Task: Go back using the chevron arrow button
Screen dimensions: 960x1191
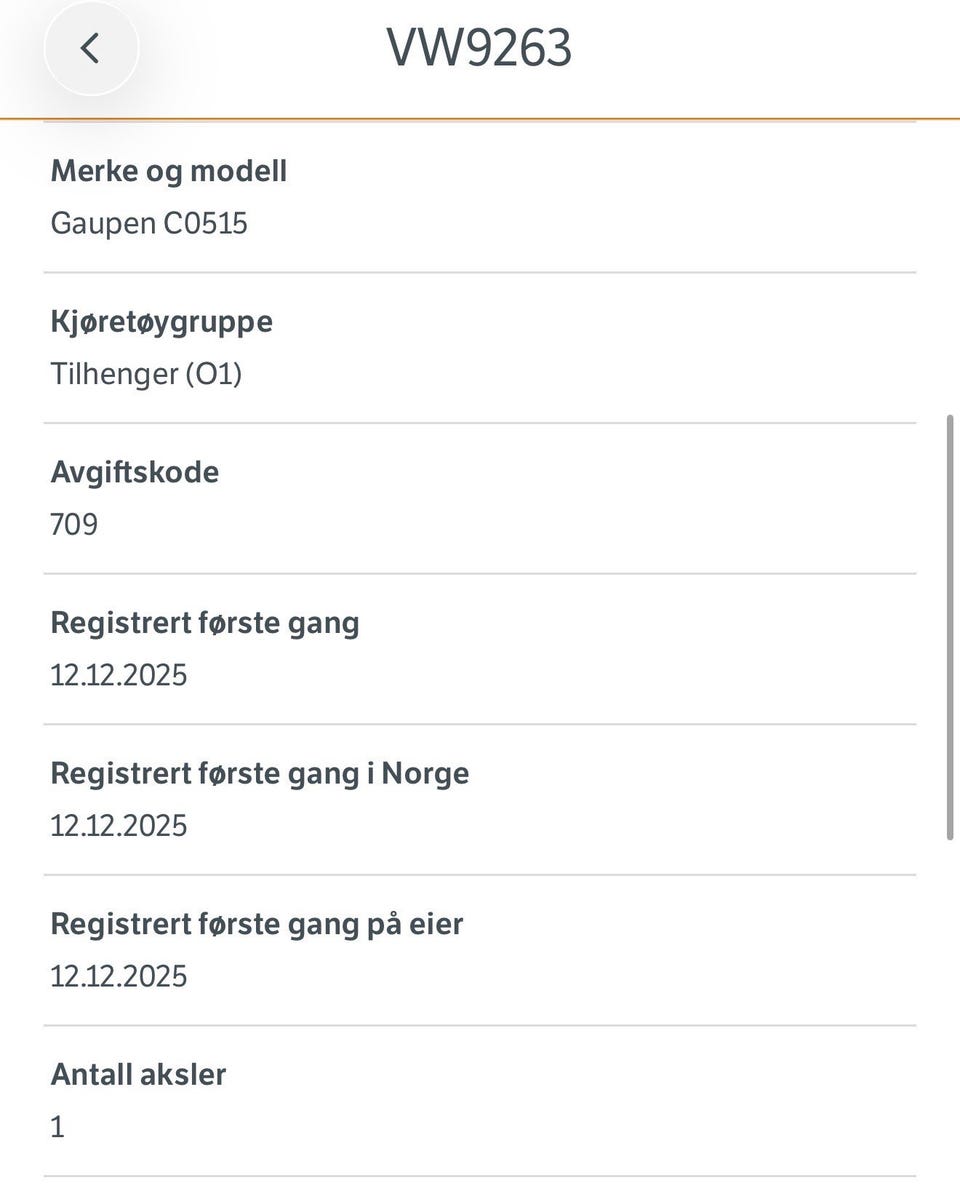Action: (x=91, y=49)
